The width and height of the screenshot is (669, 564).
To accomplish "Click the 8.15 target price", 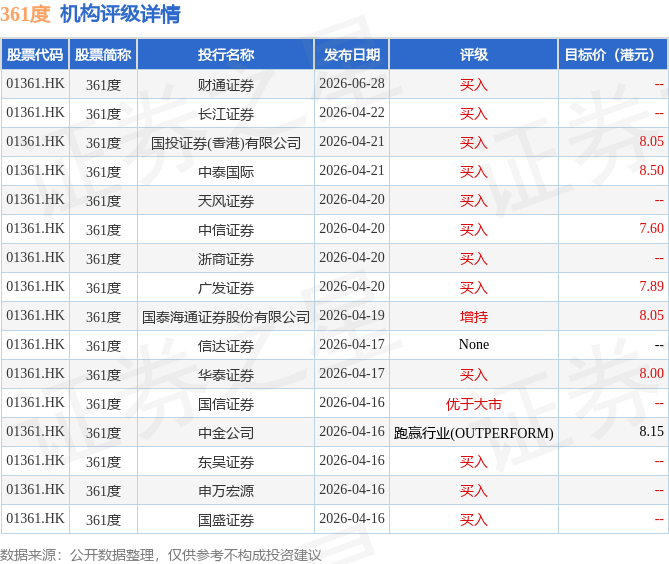I will click(651, 431).
